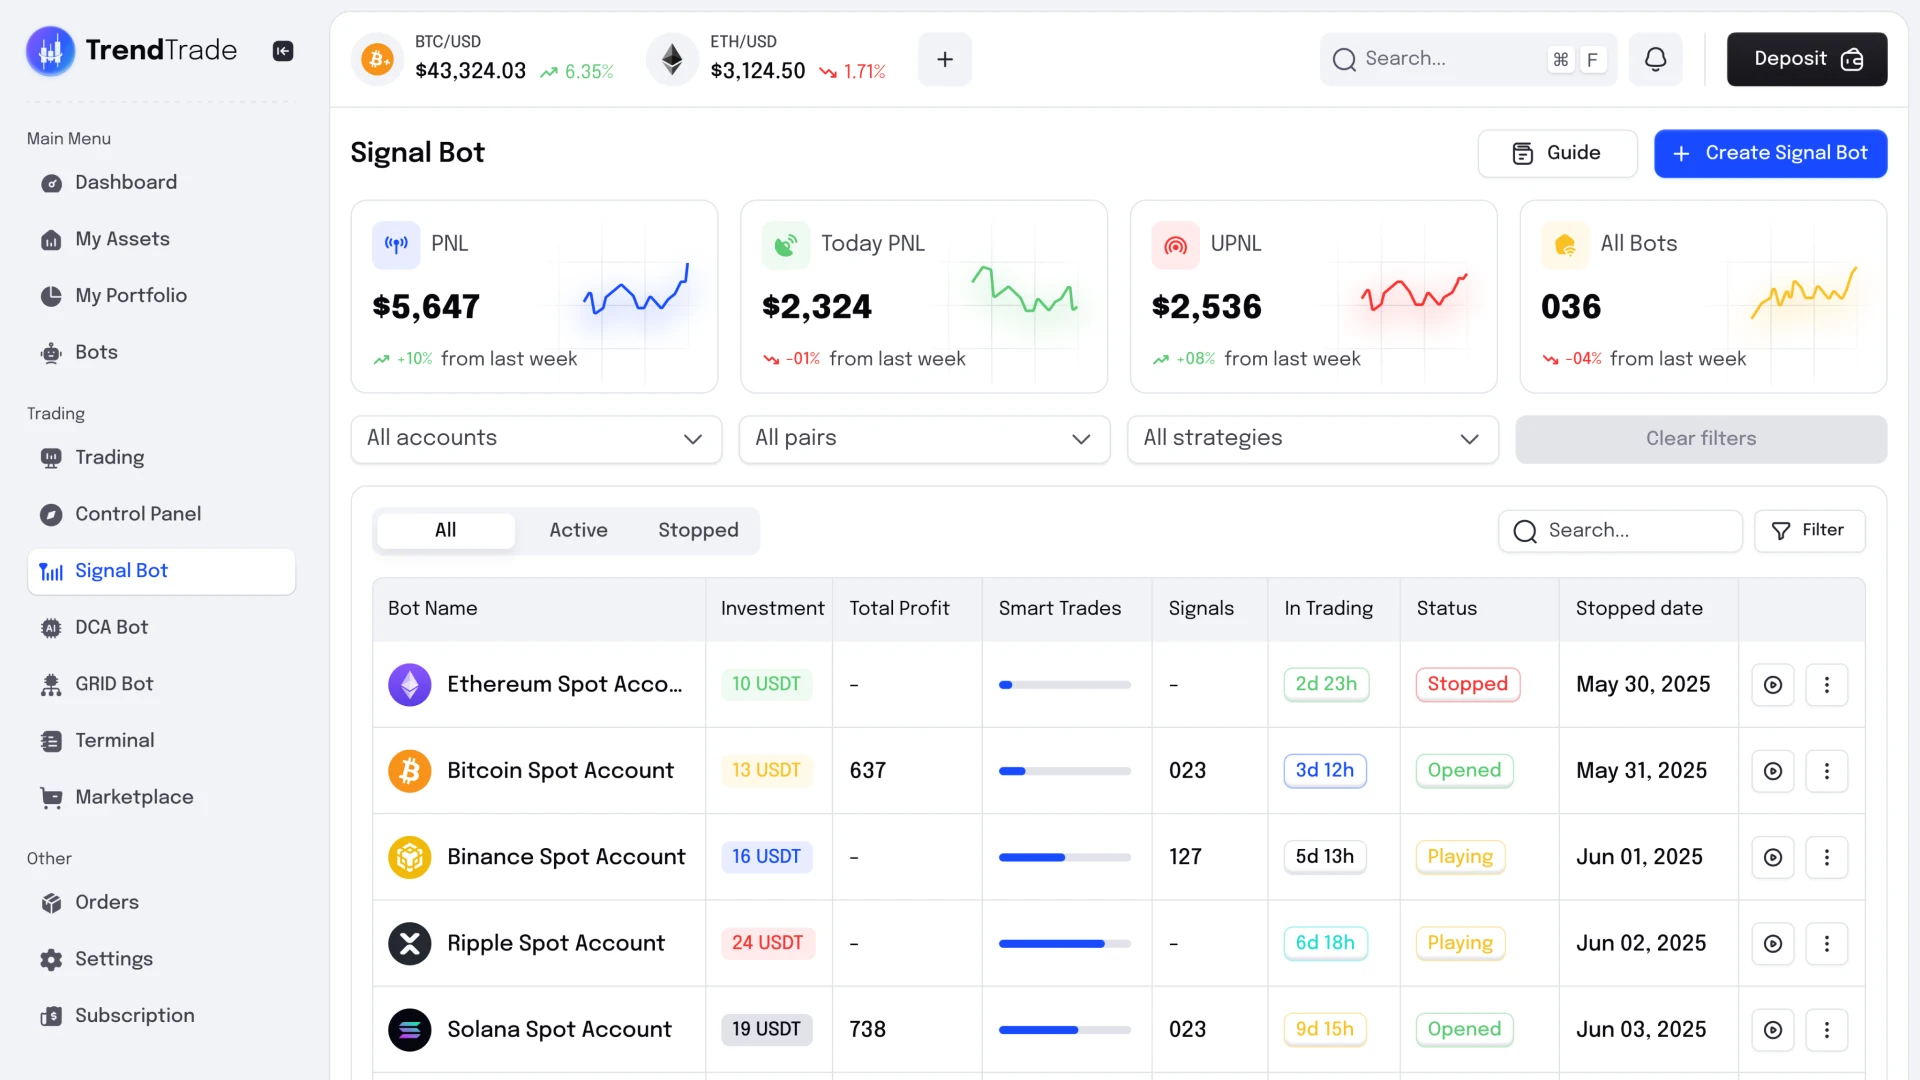1920x1080 pixels.
Task: Open the options menu for Ripple Spot Account
Action: pyautogui.click(x=1827, y=943)
